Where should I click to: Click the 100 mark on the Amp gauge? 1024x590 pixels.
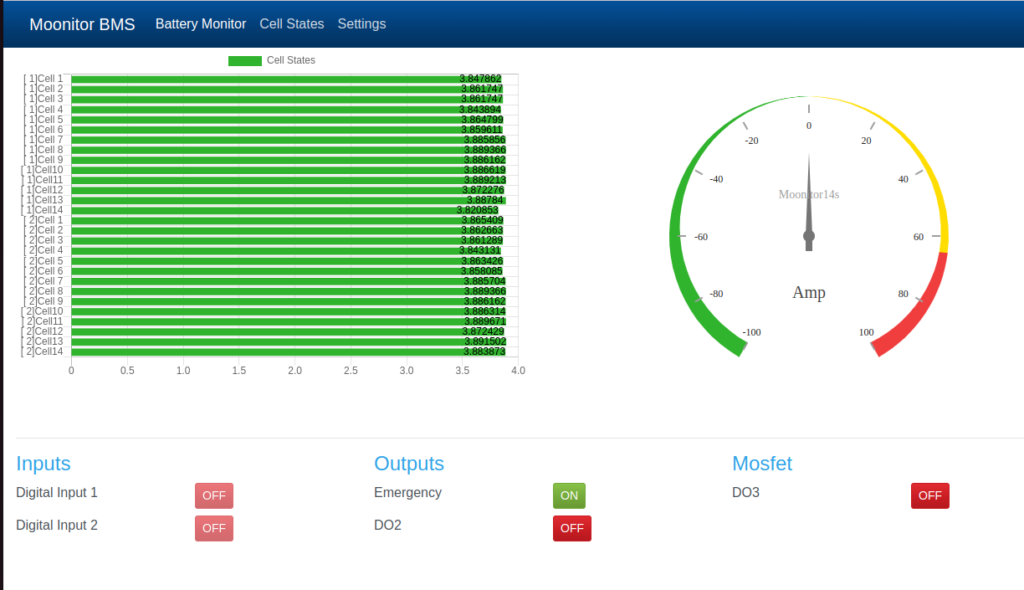tap(866, 332)
